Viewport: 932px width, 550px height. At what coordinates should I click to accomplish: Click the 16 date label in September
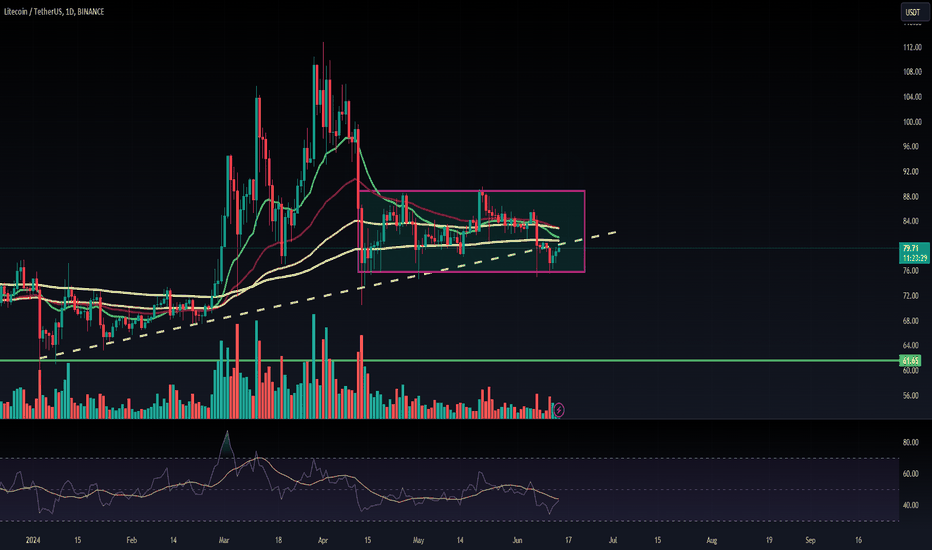click(858, 540)
